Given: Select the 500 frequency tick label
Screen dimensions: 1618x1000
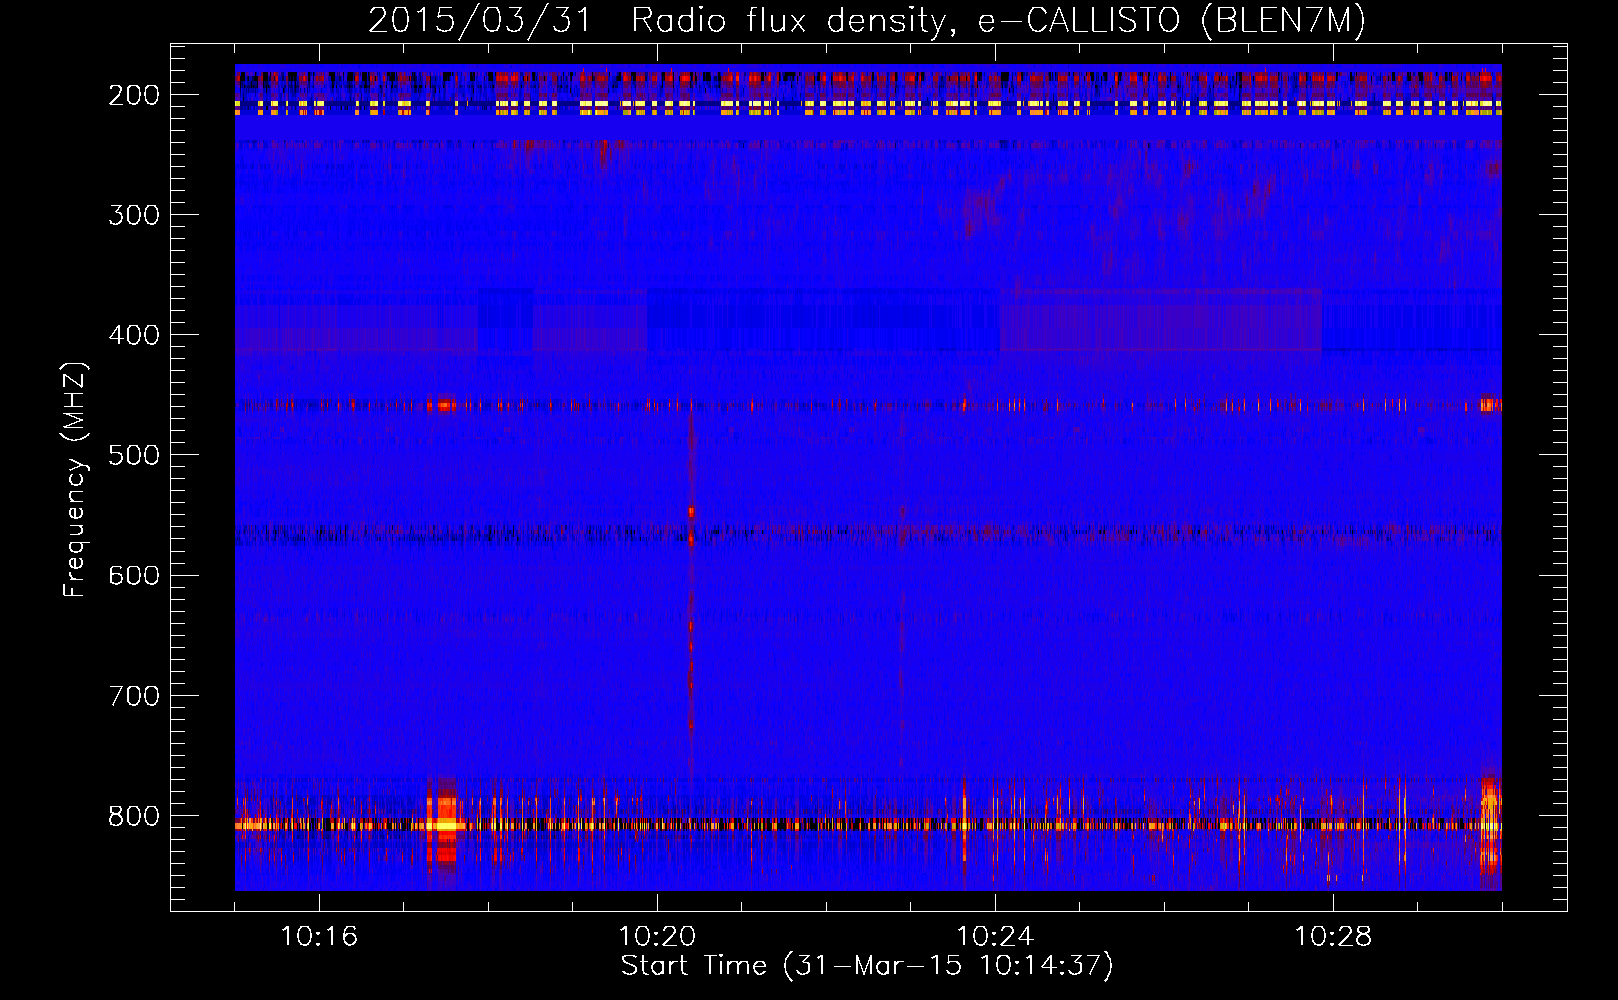Looking at the screenshot, I should [x=134, y=455].
